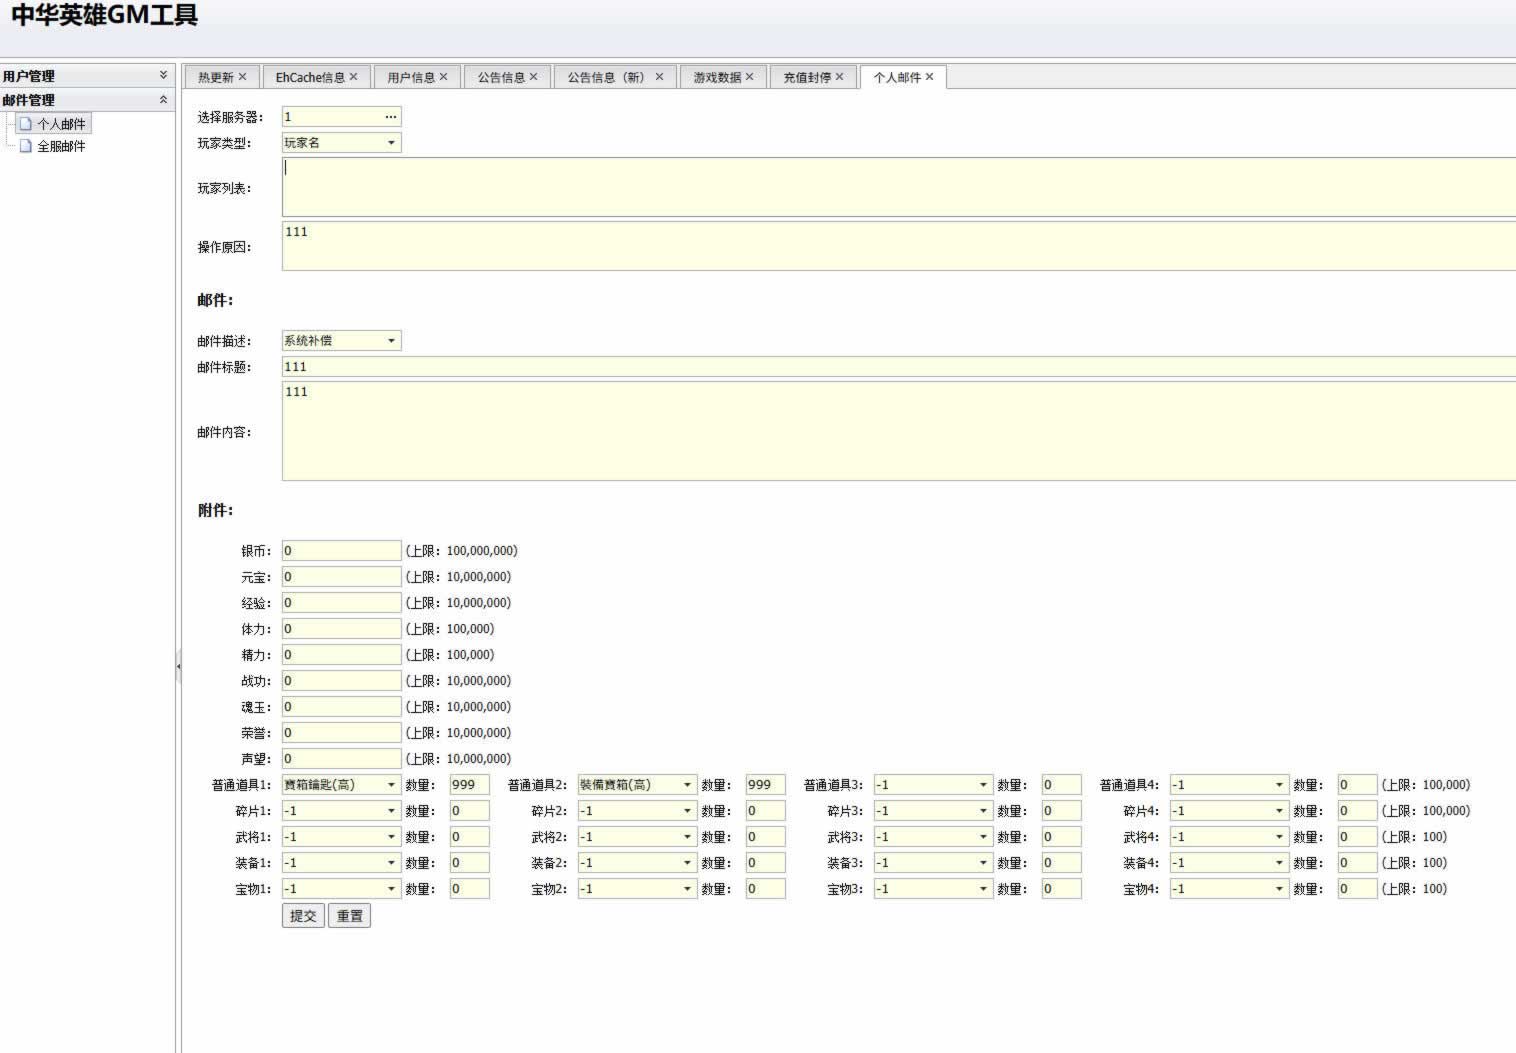Screen dimensions: 1516x1053
Task: Click the 碎片3 数量 field
Action: pyautogui.click(x=1062, y=811)
